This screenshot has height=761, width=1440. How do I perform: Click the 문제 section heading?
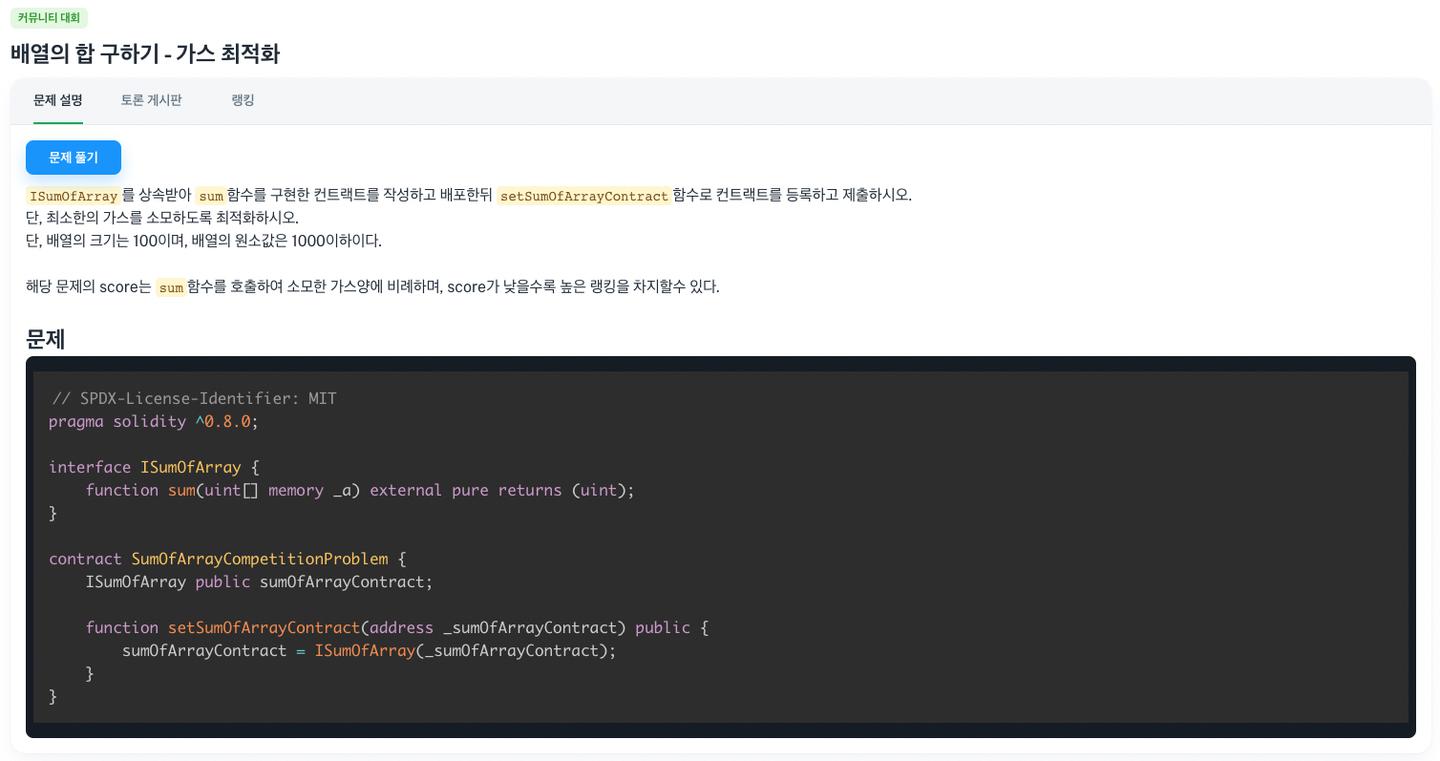tap(45, 339)
